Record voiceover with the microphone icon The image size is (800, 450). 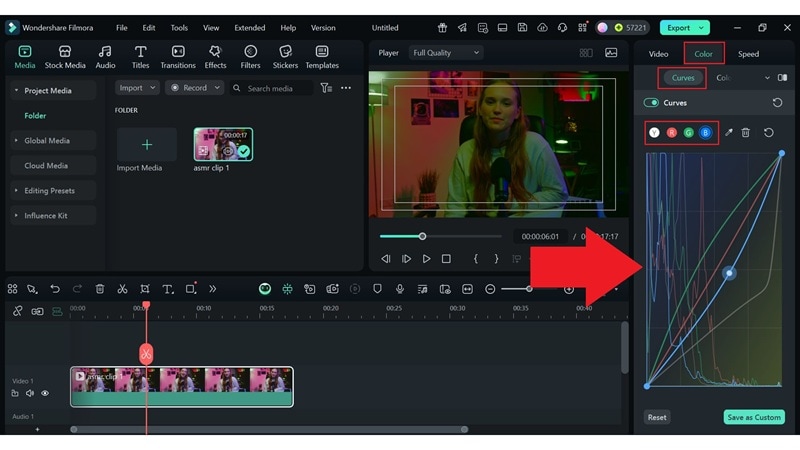pyautogui.click(x=399, y=289)
